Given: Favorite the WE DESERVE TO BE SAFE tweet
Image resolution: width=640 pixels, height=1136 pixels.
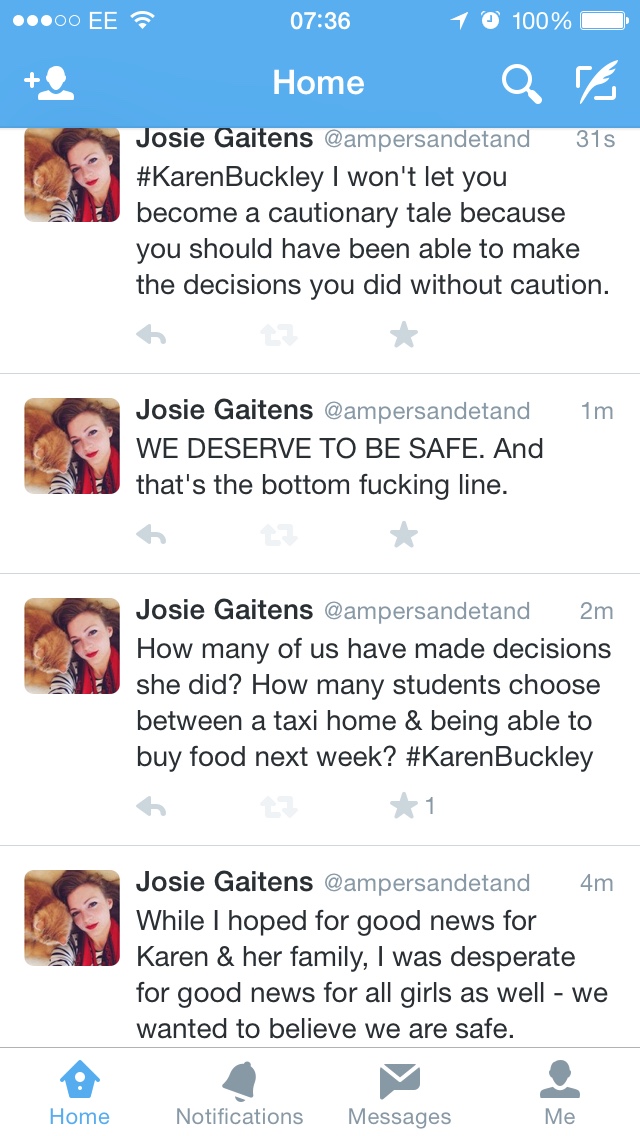Looking at the screenshot, I should [404, 537].
